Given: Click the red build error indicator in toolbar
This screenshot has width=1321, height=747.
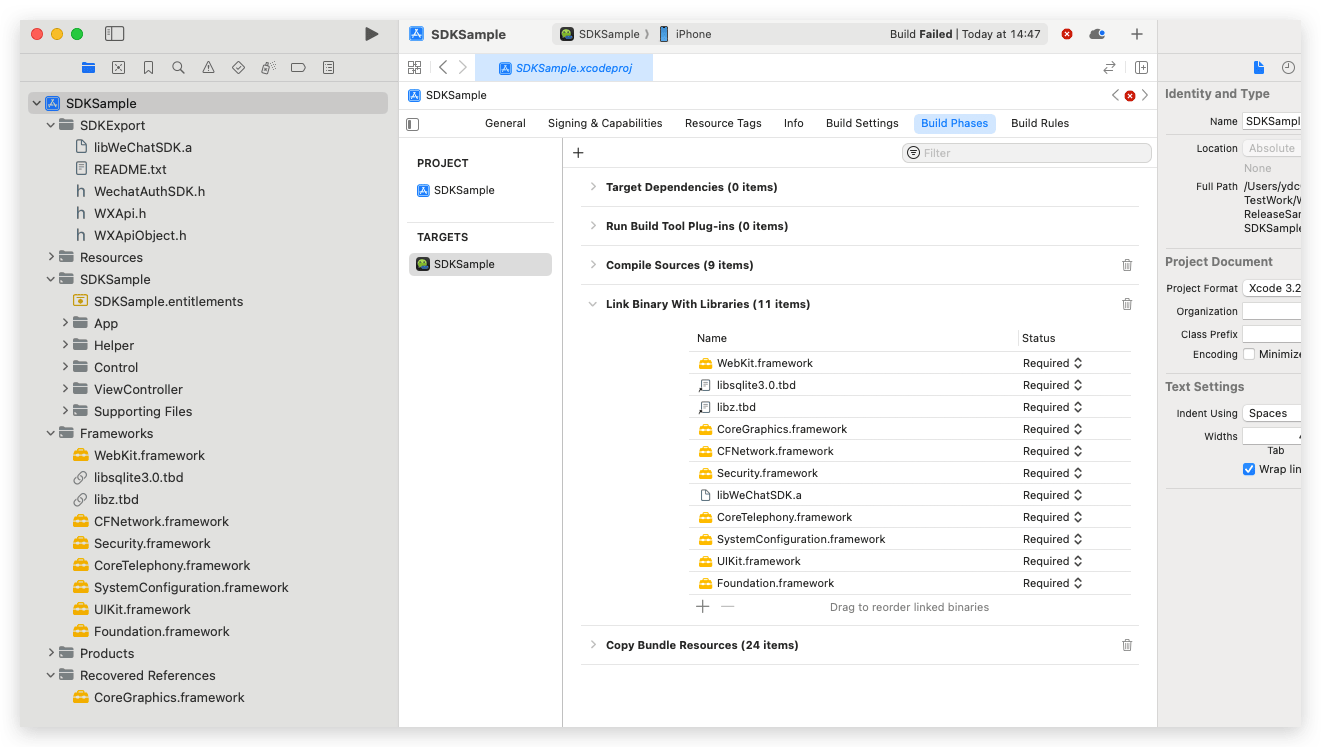Looking at the screenshot, I should 1067,34.
